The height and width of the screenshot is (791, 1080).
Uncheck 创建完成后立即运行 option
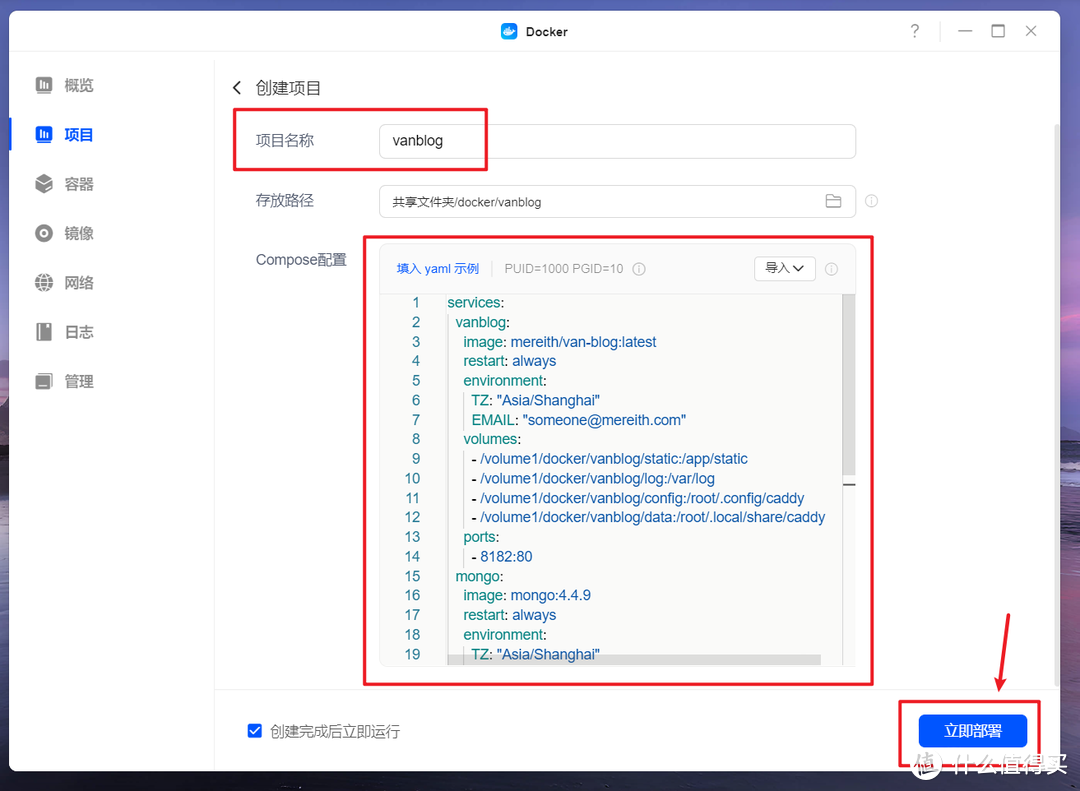pyautogui.click(x=255, y=731)
